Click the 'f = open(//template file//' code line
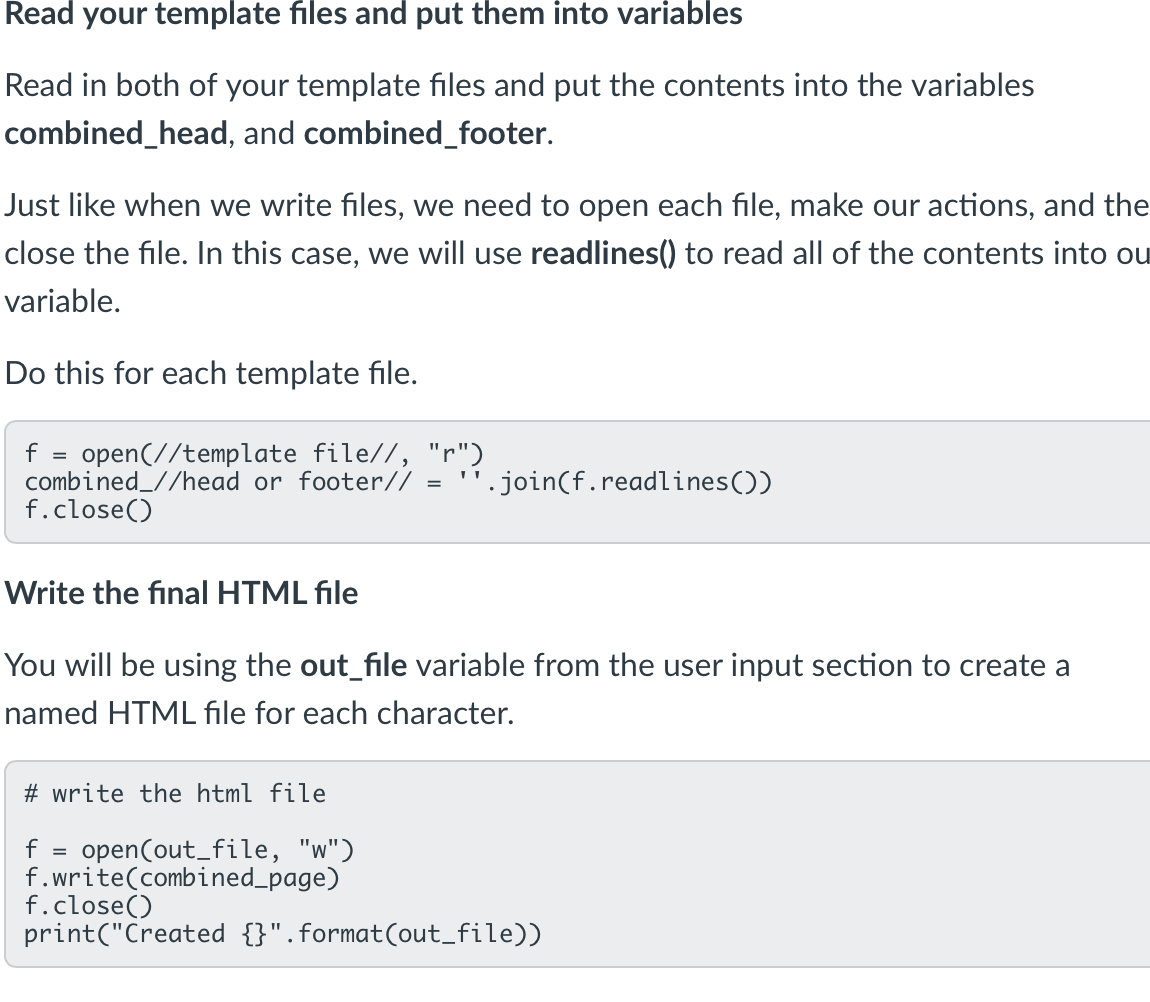This screenshot has height=1002, width=1150. 254,454
